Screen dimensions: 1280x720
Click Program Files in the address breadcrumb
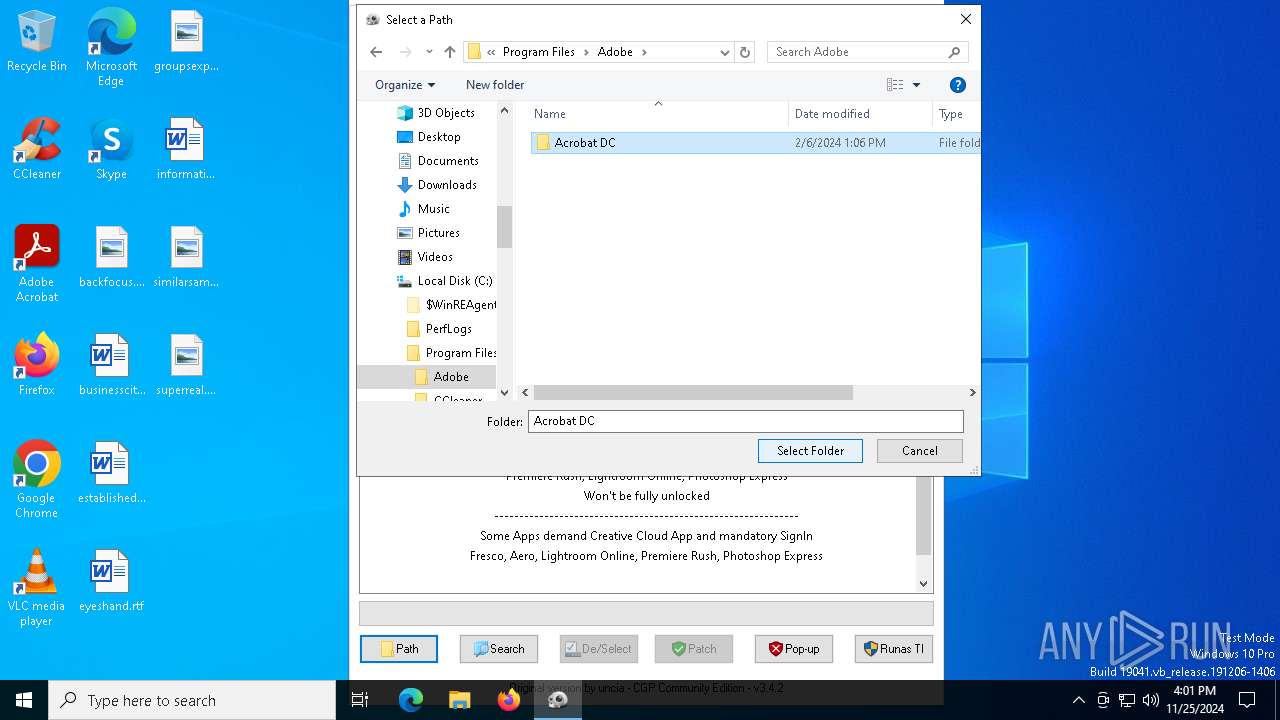coord(538,52)
